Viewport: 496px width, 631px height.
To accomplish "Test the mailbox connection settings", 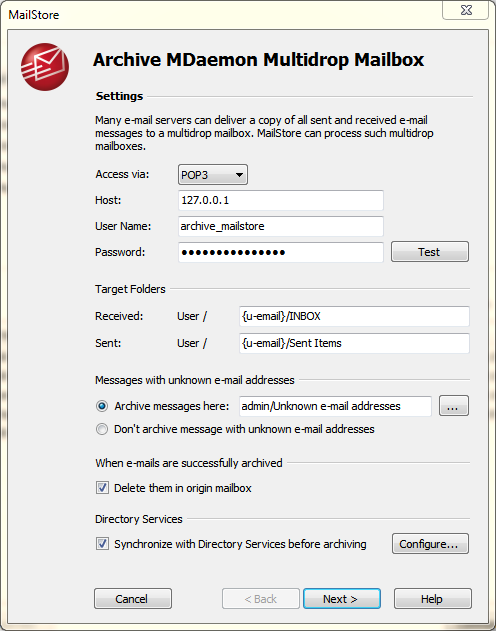I will pos(430,252).
